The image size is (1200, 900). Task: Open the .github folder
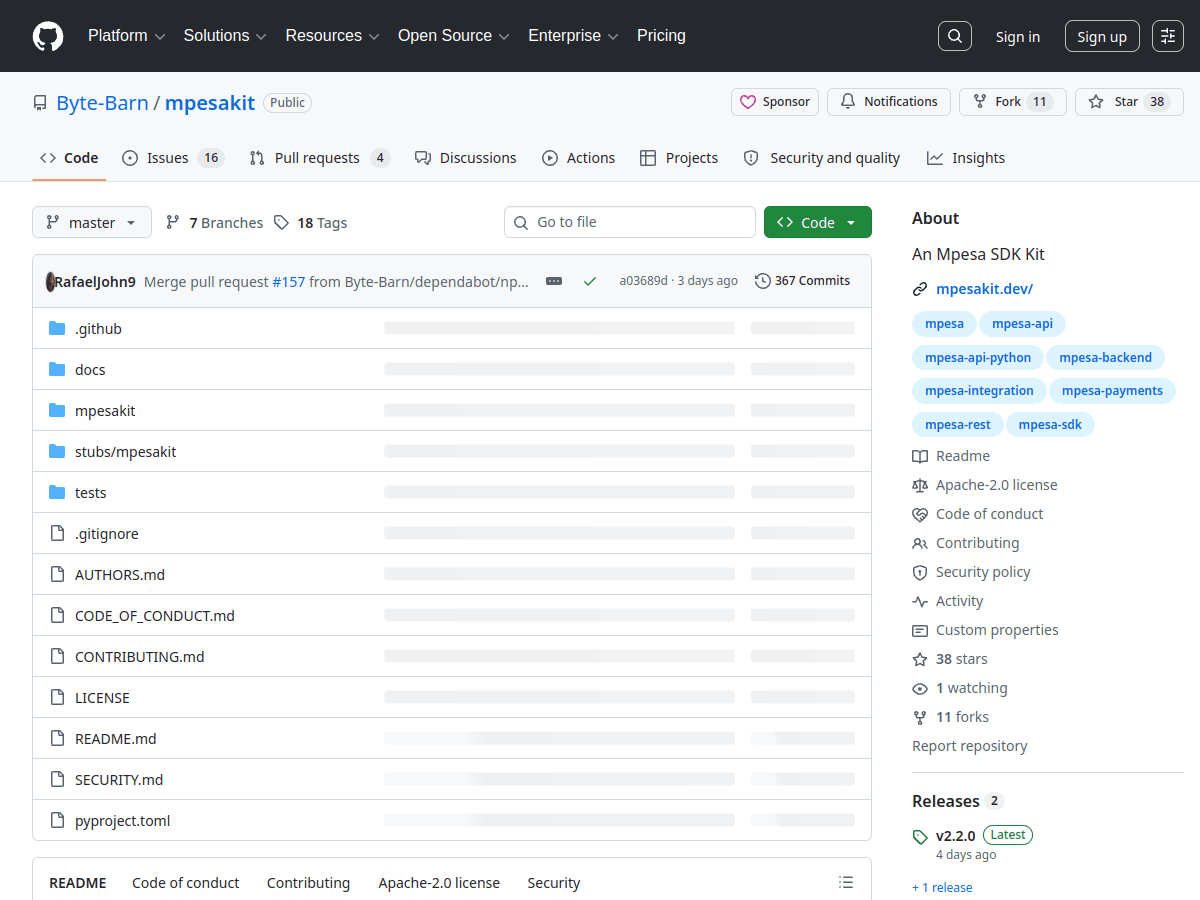pyautogui.click(x=98, y=328)
